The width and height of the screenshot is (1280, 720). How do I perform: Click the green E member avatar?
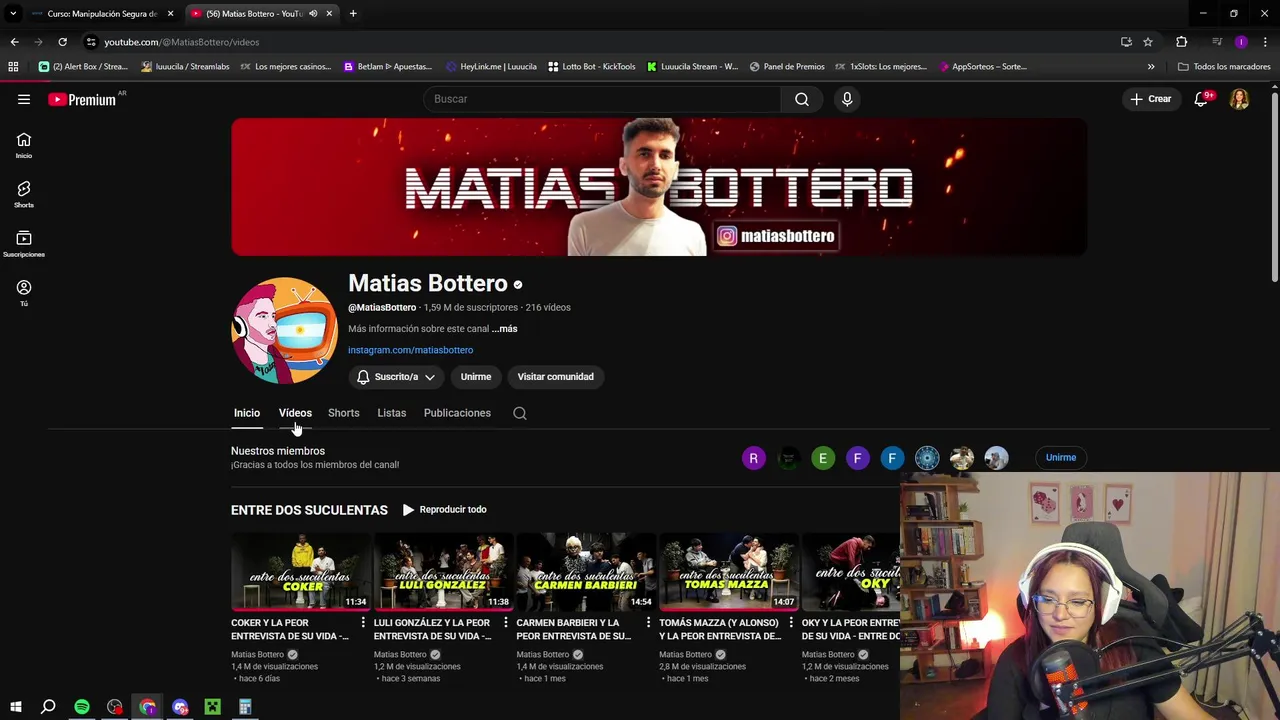point(823,458)
